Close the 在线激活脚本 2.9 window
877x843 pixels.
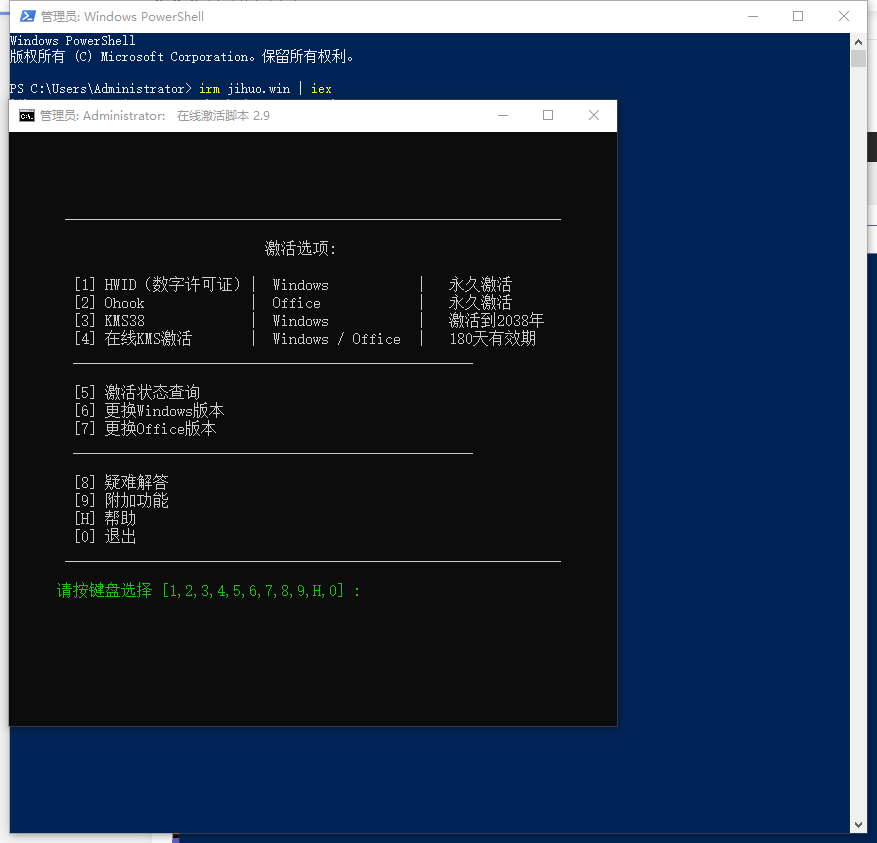594,115
